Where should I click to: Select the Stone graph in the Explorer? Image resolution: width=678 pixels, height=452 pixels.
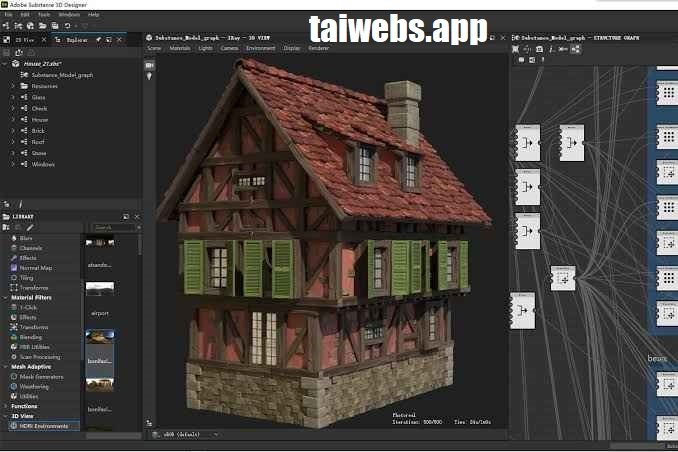[38, 153]
